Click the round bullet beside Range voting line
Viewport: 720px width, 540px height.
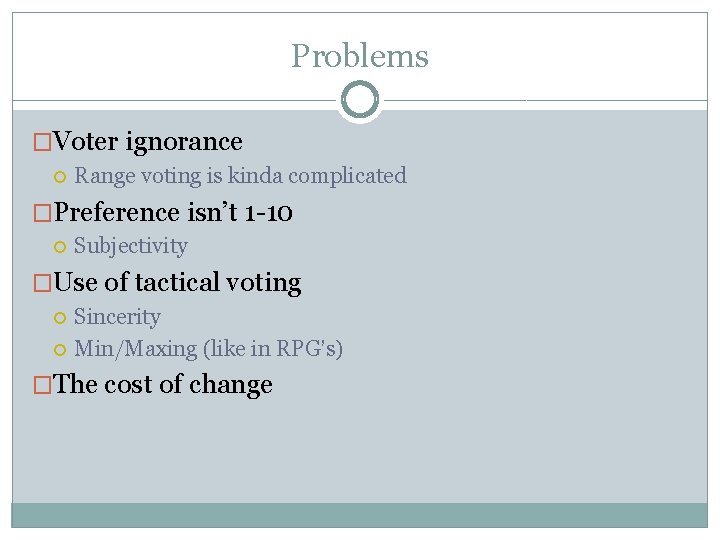pyautogui.click(x=60, y=177)
